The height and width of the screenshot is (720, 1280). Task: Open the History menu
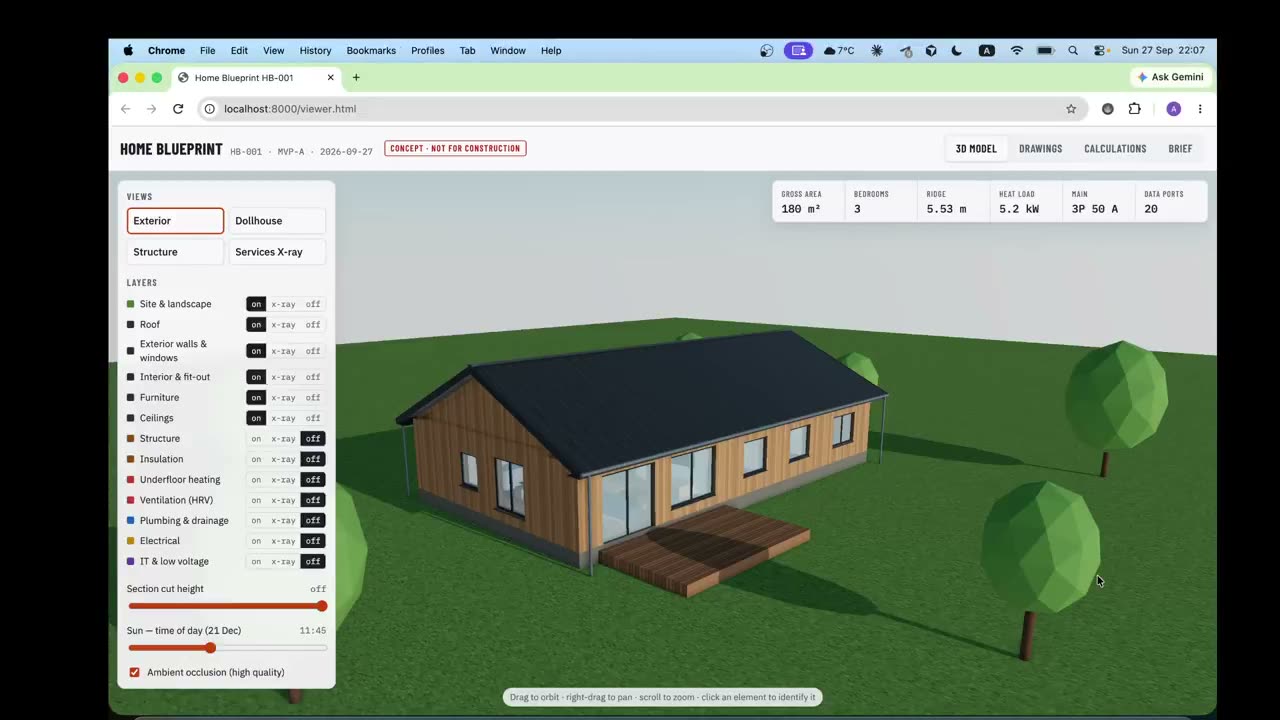coord(315,50)
